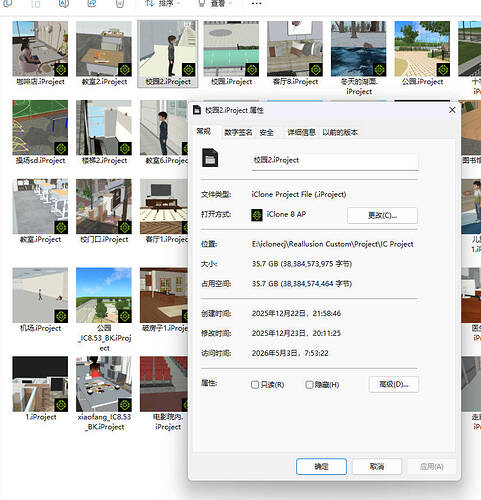Select the 教室6.iProject file thumbnail
Viewport: 481px width, 500px height.
pyautogui.click(x=164, y=127)
